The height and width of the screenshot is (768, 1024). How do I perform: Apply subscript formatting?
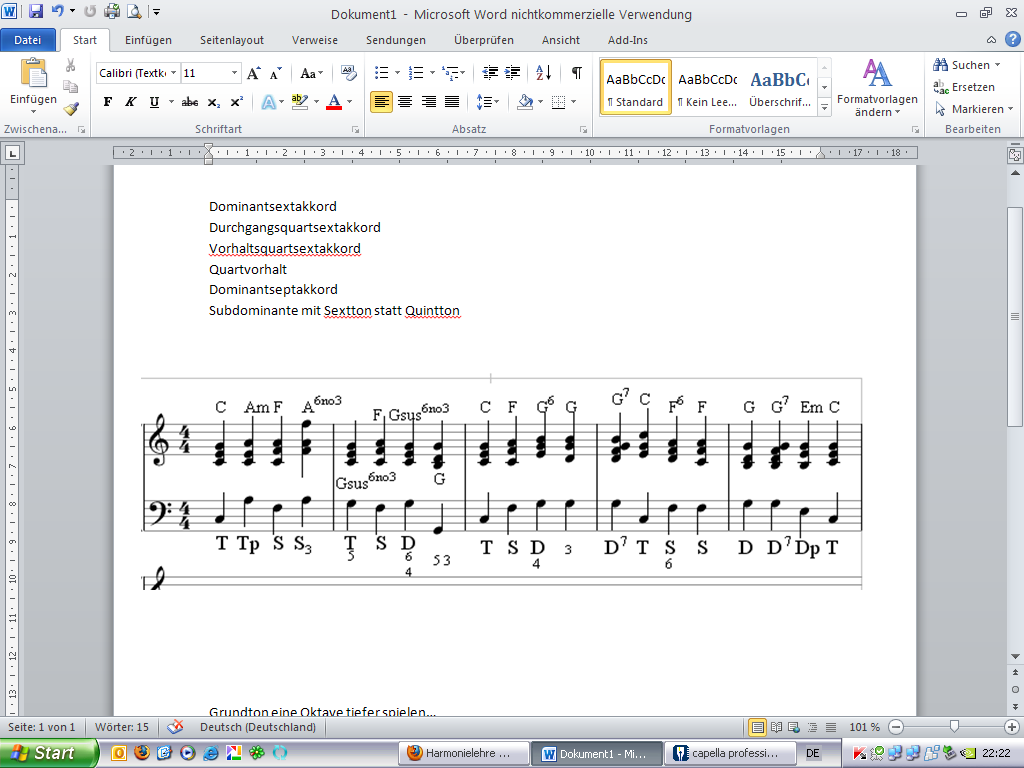[214, 102]
